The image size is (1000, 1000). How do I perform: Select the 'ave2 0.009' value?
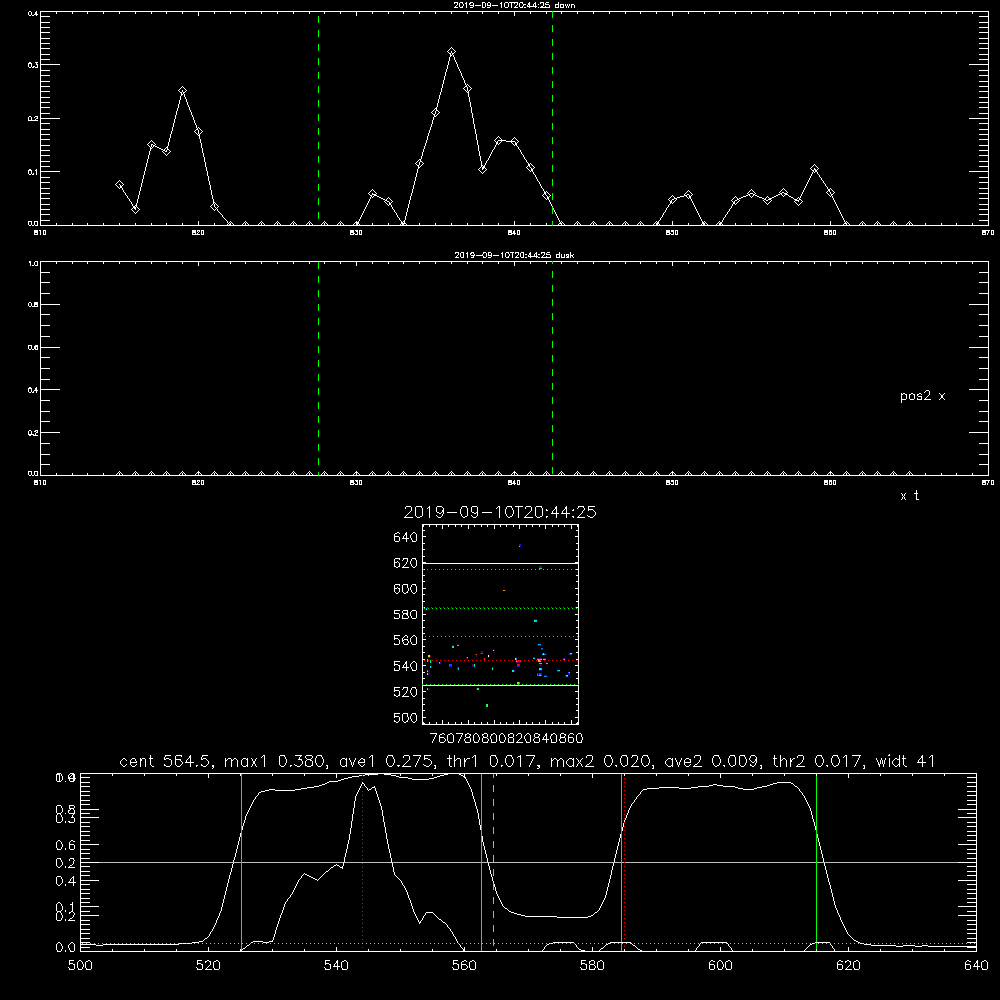(712, 761)
